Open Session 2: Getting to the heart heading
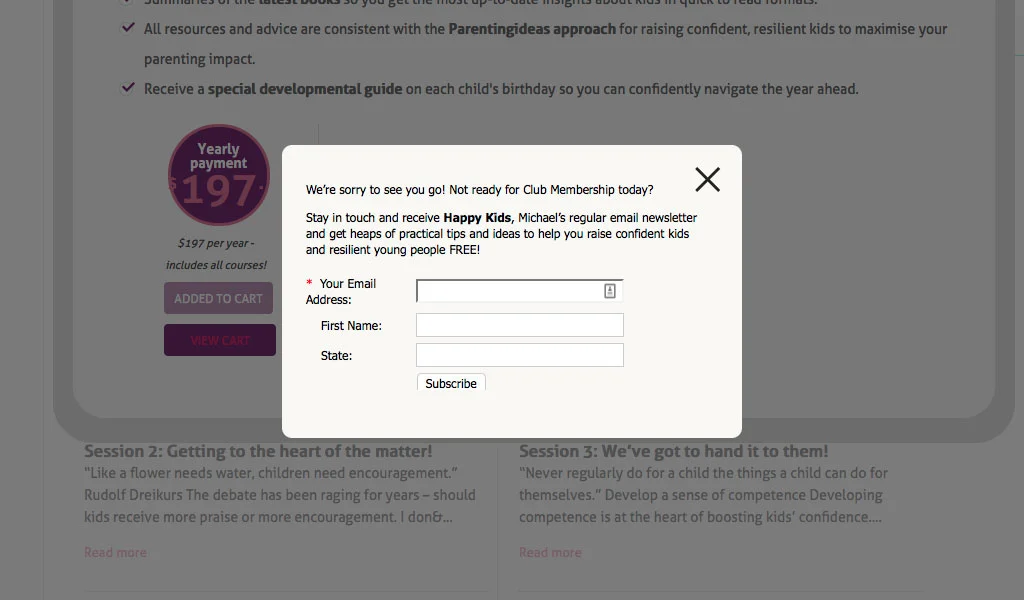 pos(258,451)
